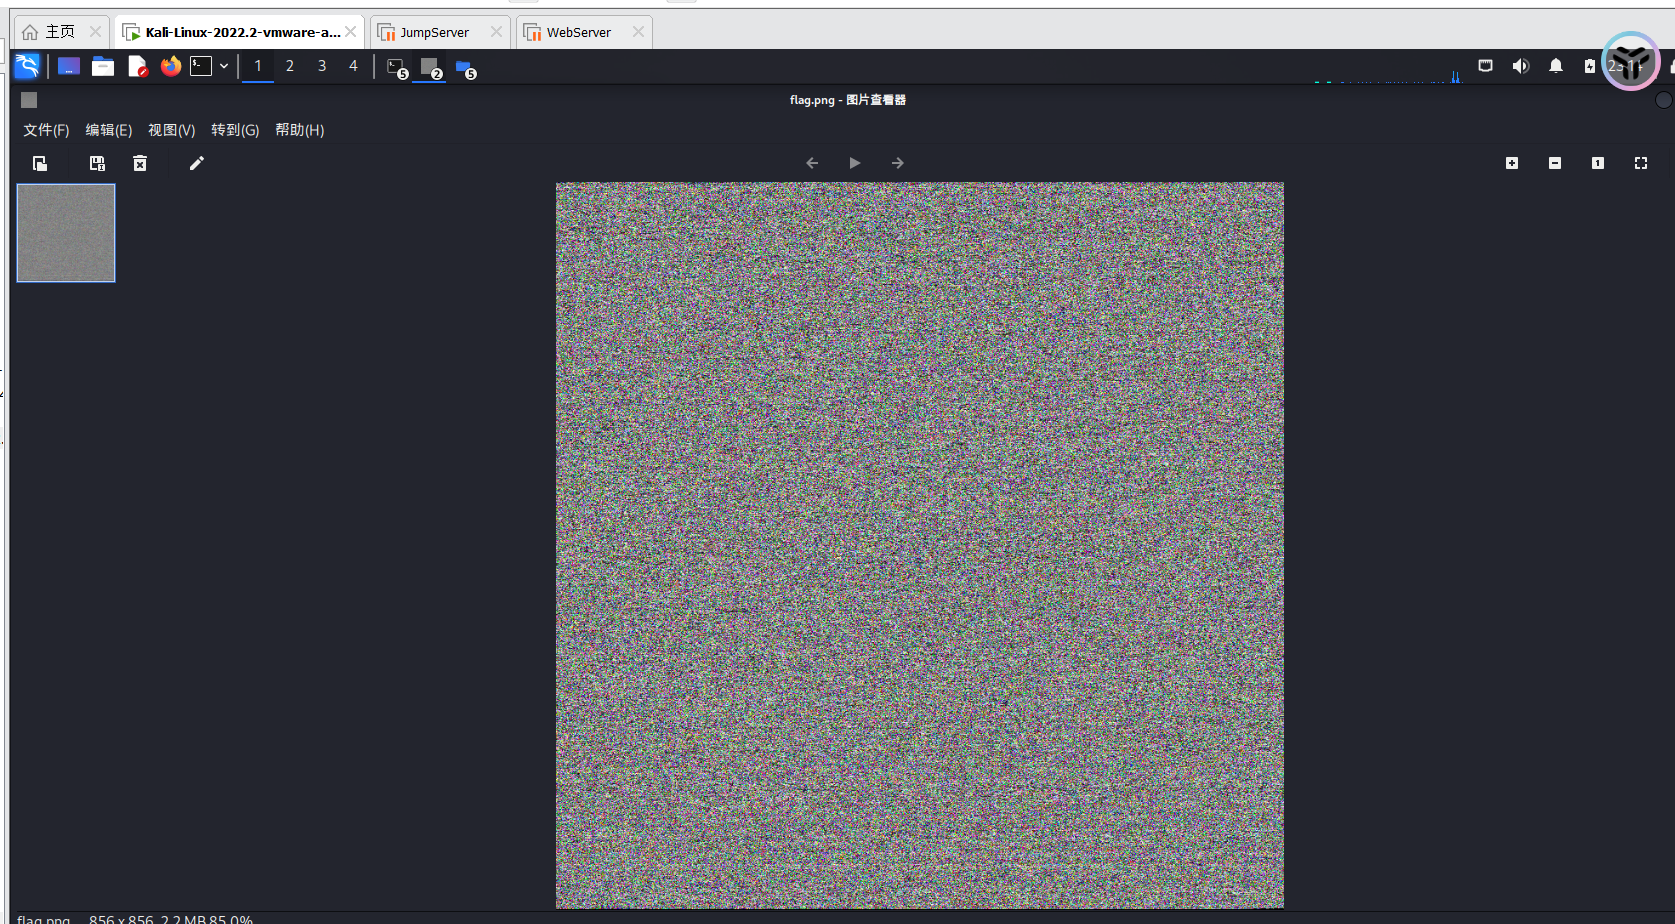Show the grouped file manager windows taskbar button
This screenshot has height=924, width=1675.
[x=465, y=67]
